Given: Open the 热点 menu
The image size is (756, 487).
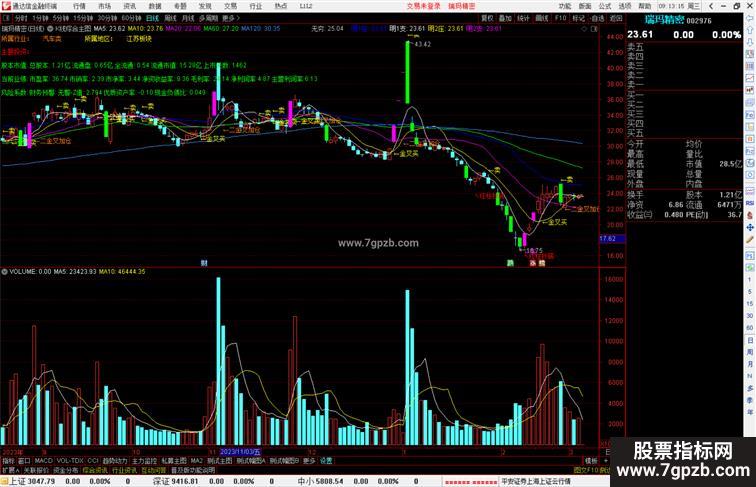Looking at the screenshot, I should pyautogui.click(x=281, y=6).
